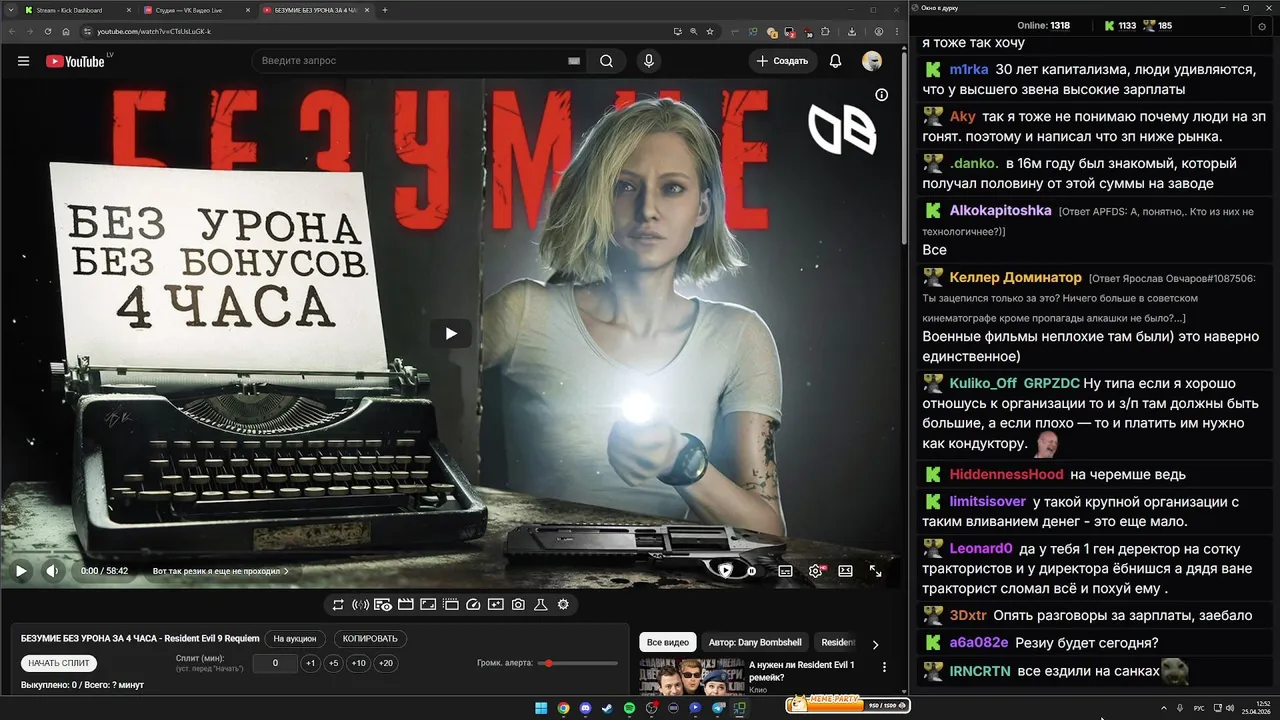Add five minutes with the +5 button
Image resolution: width=1280 pixels, height=720 pixels.
[333, 663]
